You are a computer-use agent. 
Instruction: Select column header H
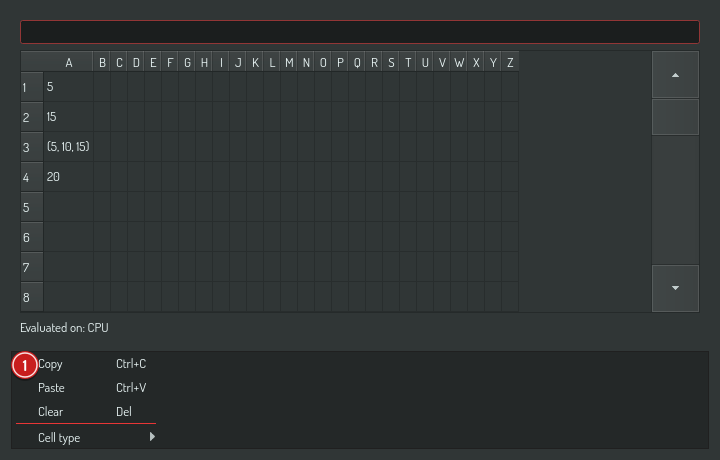(204, 62)
